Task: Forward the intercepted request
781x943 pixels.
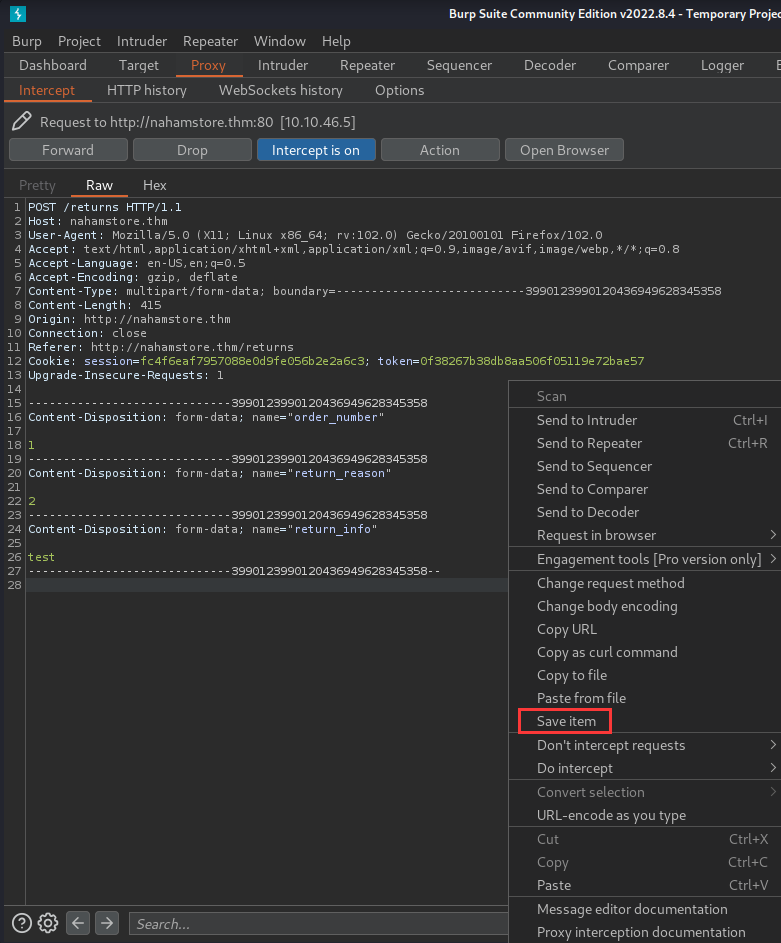Action: point(68,150)
